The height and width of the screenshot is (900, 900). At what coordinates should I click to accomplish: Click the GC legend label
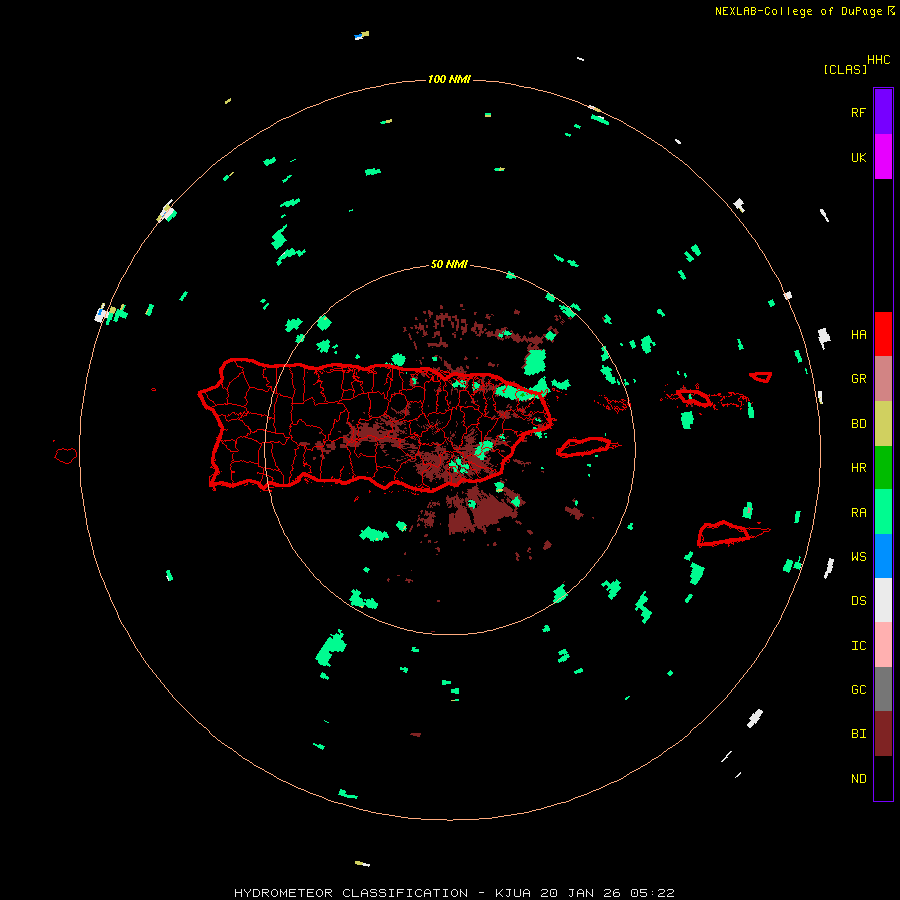tap(859, 690)
